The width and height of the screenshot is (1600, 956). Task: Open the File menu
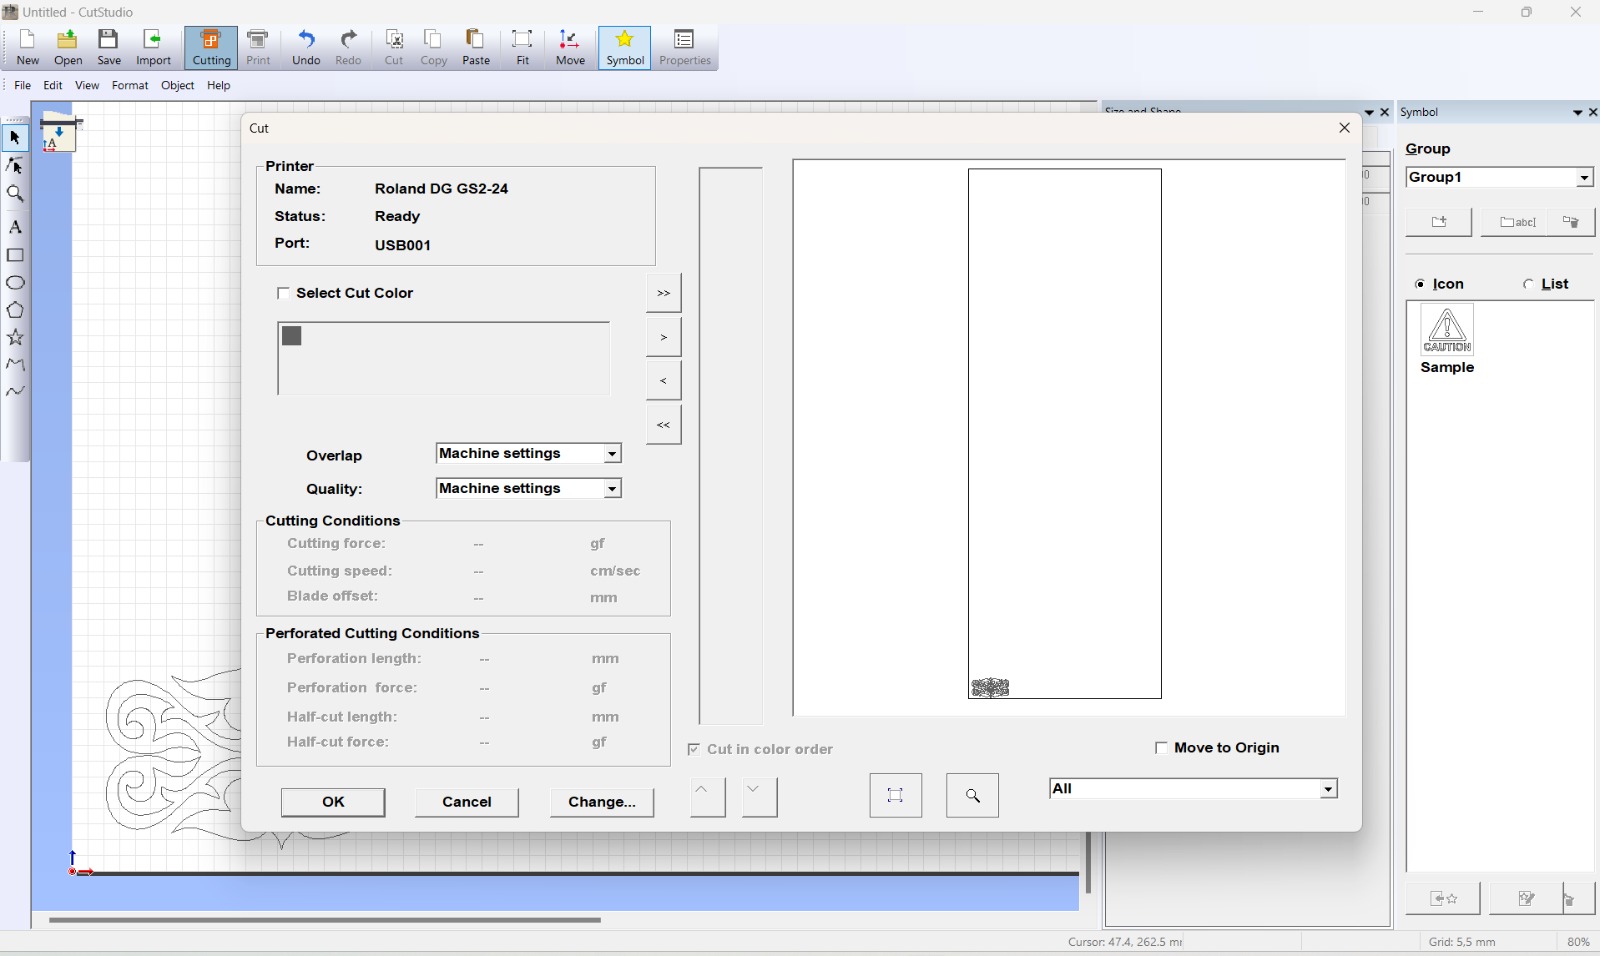tap(22, 86)
